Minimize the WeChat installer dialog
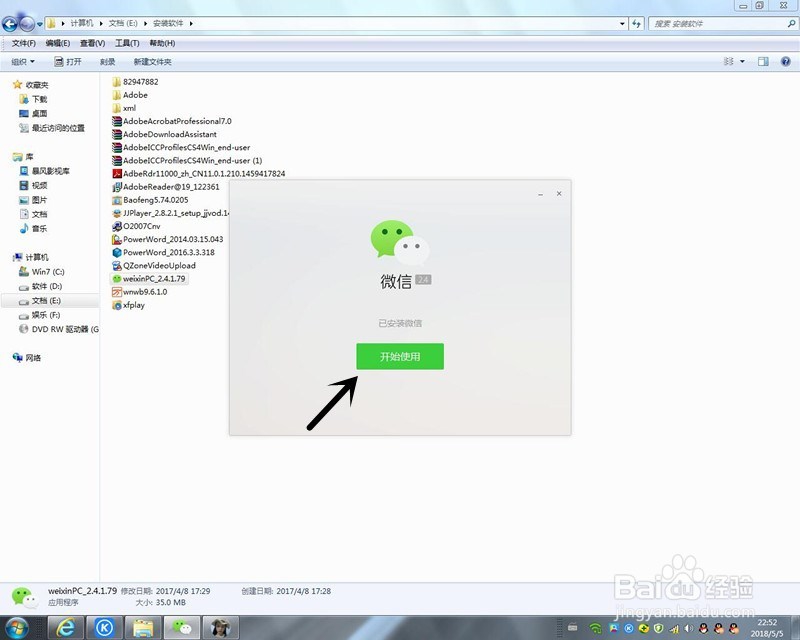The height and width of the screenshot is (640, 800). pyautogui.click(x=540, y=194)
